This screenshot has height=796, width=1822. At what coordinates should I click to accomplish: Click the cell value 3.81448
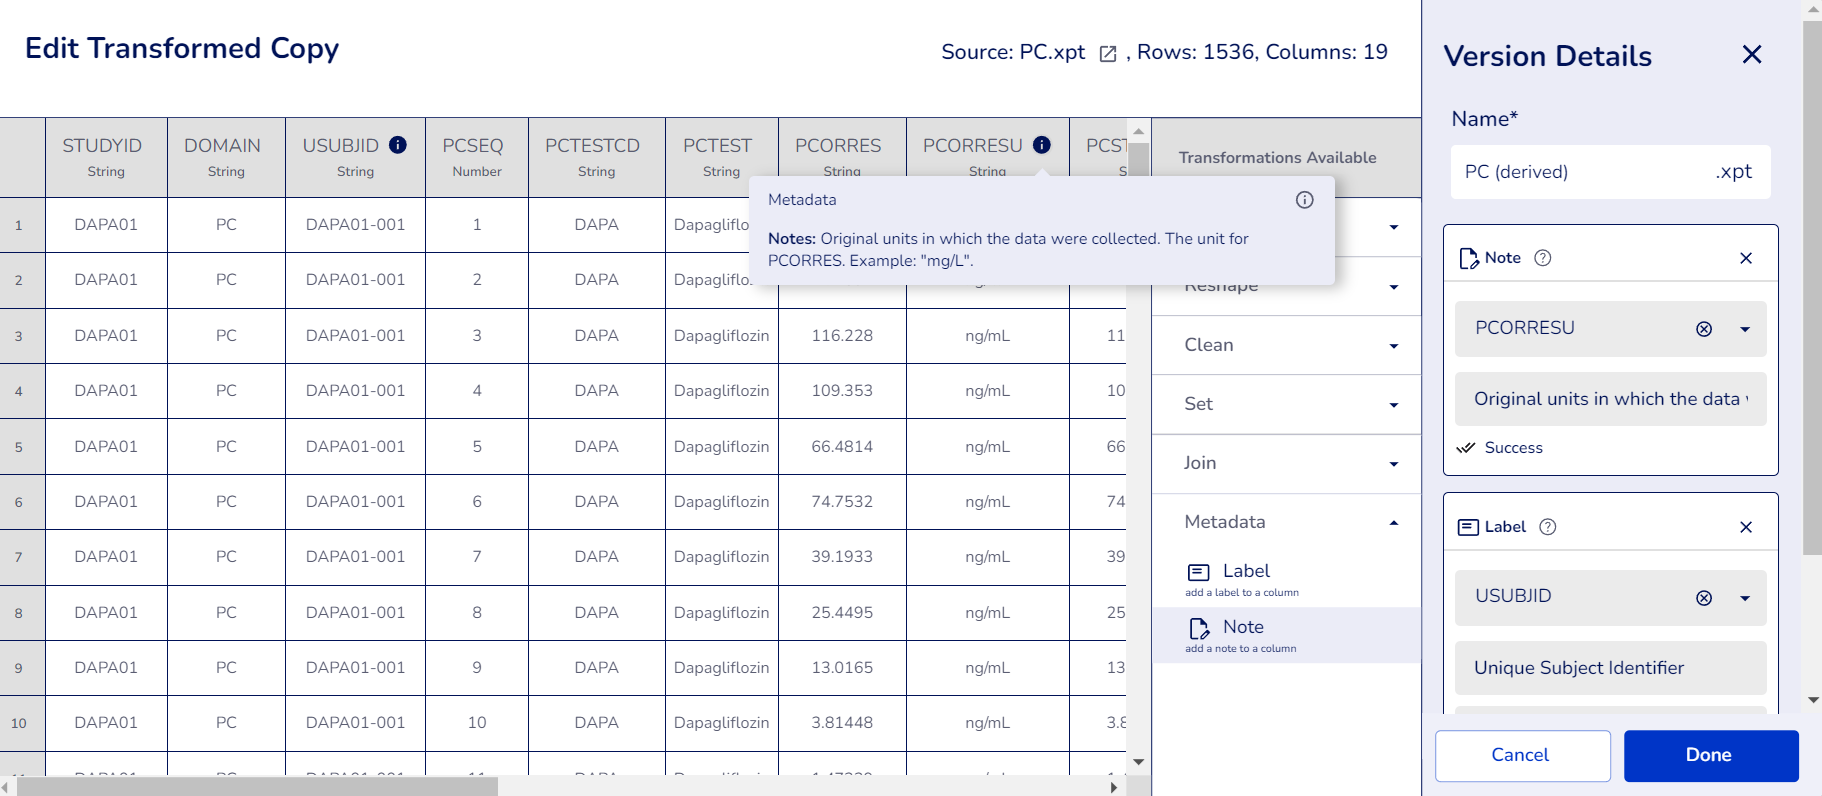pos(842,723)
